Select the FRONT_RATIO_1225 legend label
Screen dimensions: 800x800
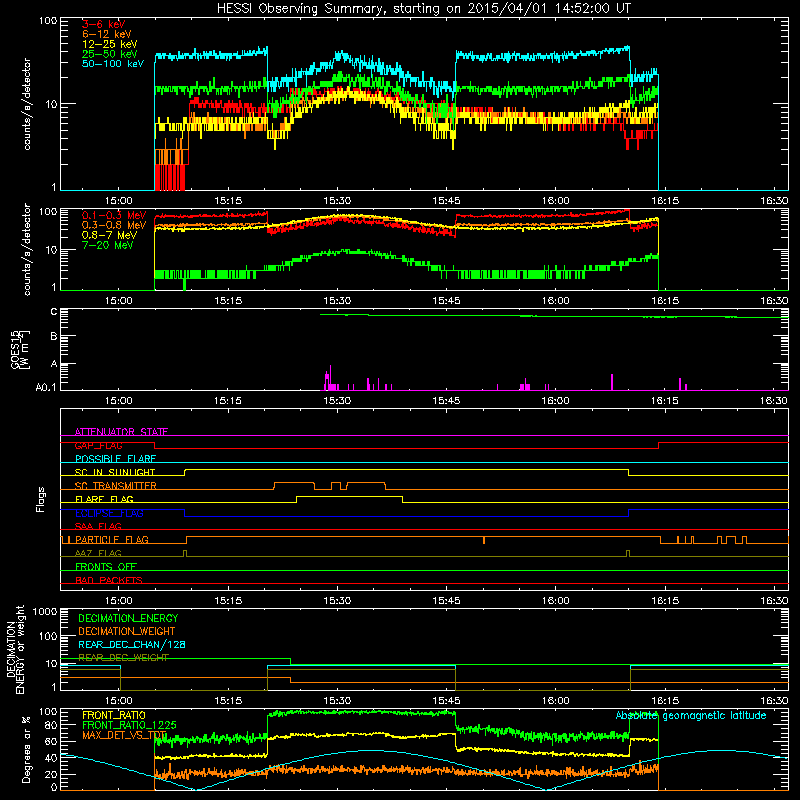(129, 725)
